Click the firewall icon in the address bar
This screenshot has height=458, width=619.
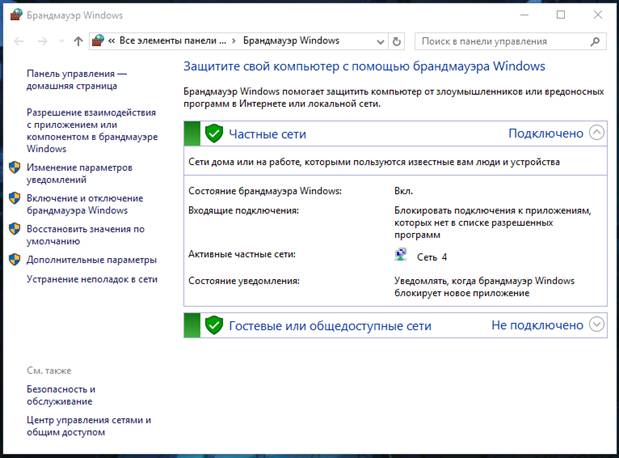click(x=98, y=41)
